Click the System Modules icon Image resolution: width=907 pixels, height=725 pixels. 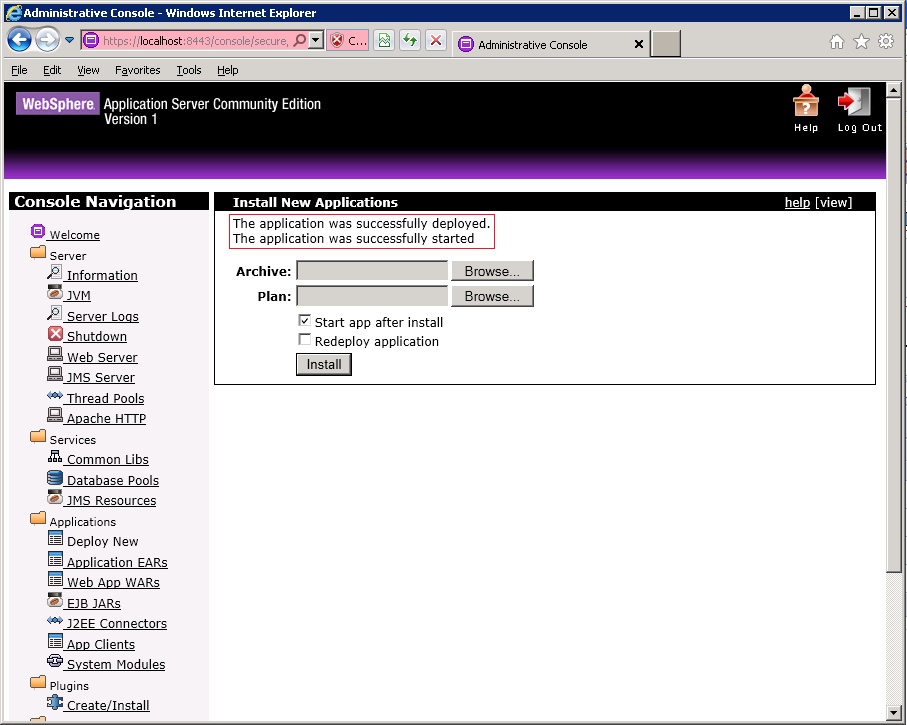[55, 661]
